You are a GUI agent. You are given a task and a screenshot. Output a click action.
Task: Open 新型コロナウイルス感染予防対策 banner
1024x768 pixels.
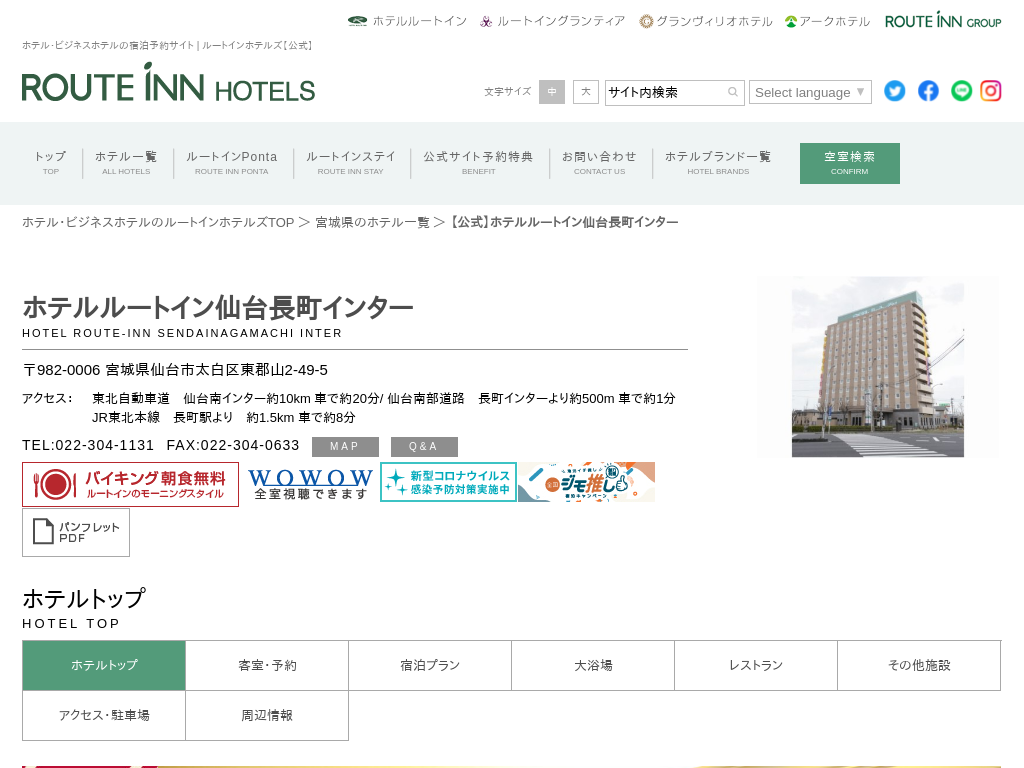[x=449, y=482]
